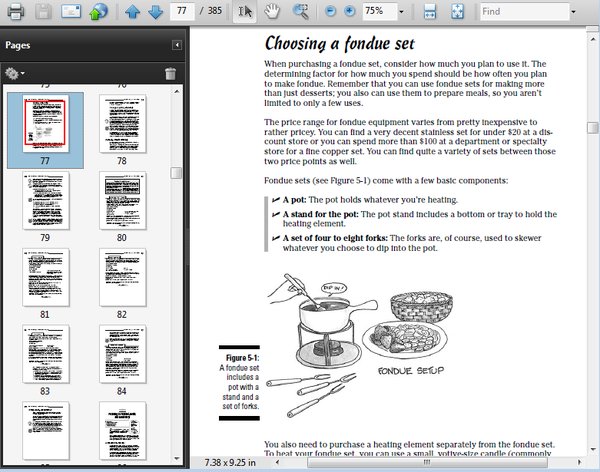The image size is (600, 472).
Task: Select page 77 thumbnail
Action: 46,124
